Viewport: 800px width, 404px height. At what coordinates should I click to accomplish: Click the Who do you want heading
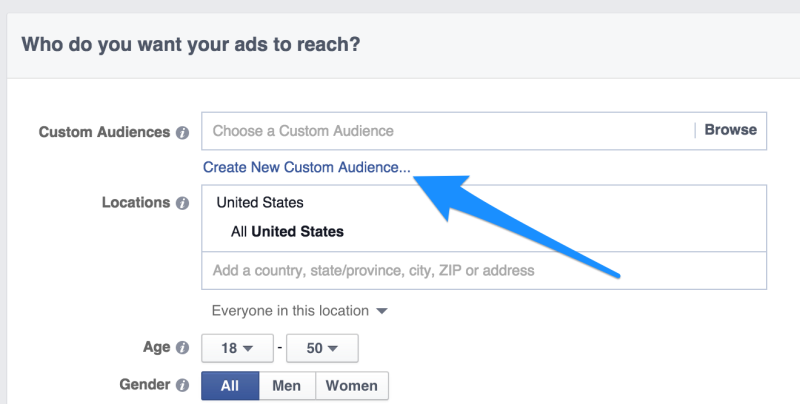(191, 44)
